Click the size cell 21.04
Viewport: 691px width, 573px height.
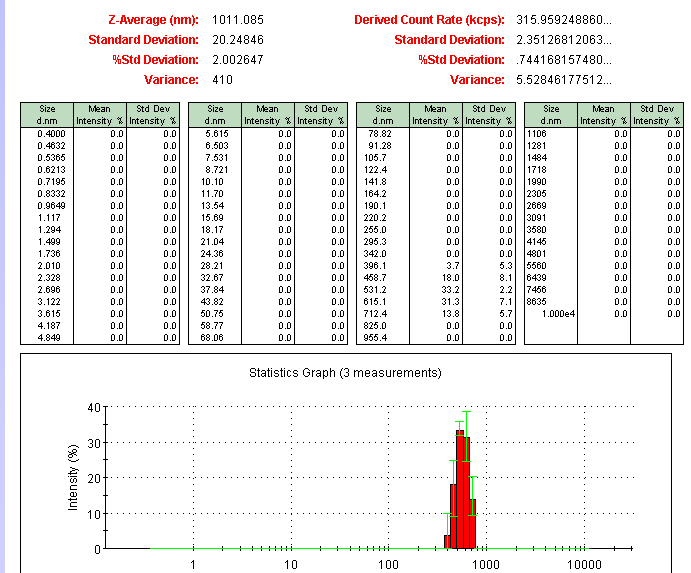click(212, 242)
